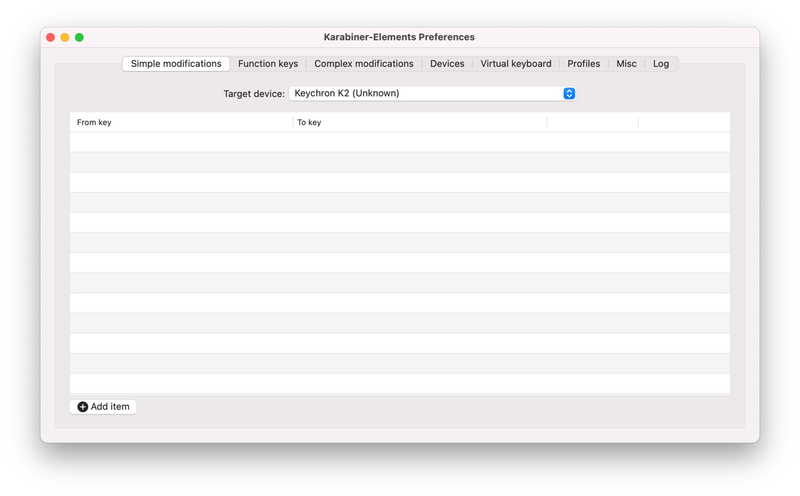Viewport: 800px width, 496px height.
Task: View the Log tab
Action: point(661,64)
